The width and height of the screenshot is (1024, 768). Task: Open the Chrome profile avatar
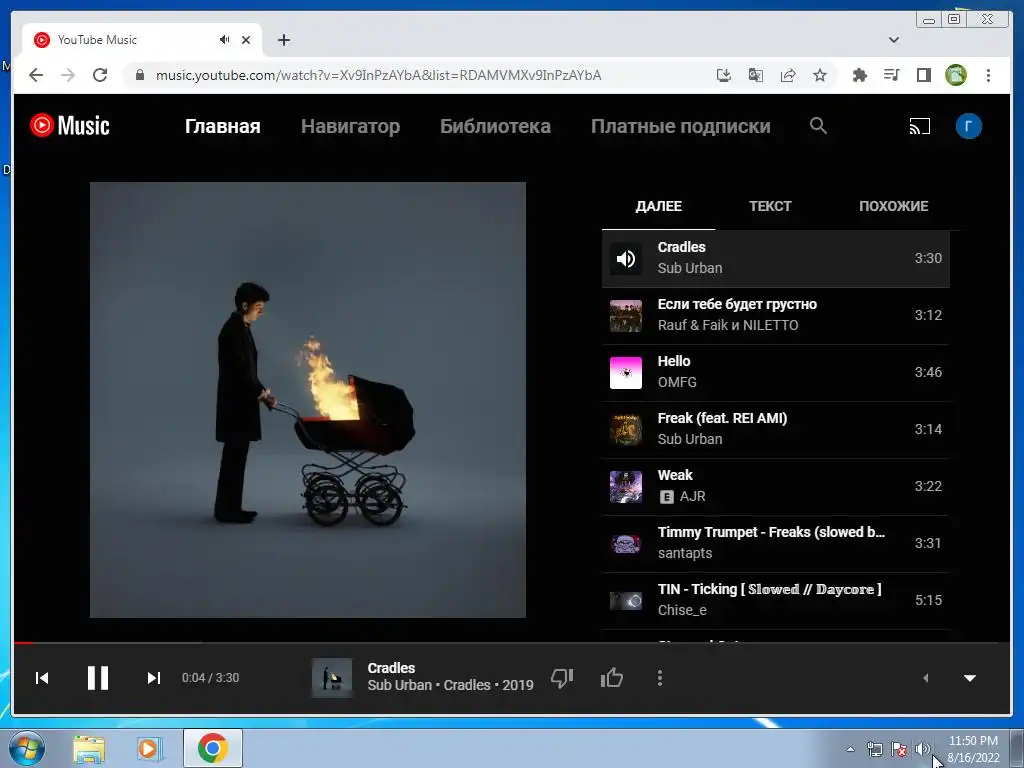click(955, 75)
